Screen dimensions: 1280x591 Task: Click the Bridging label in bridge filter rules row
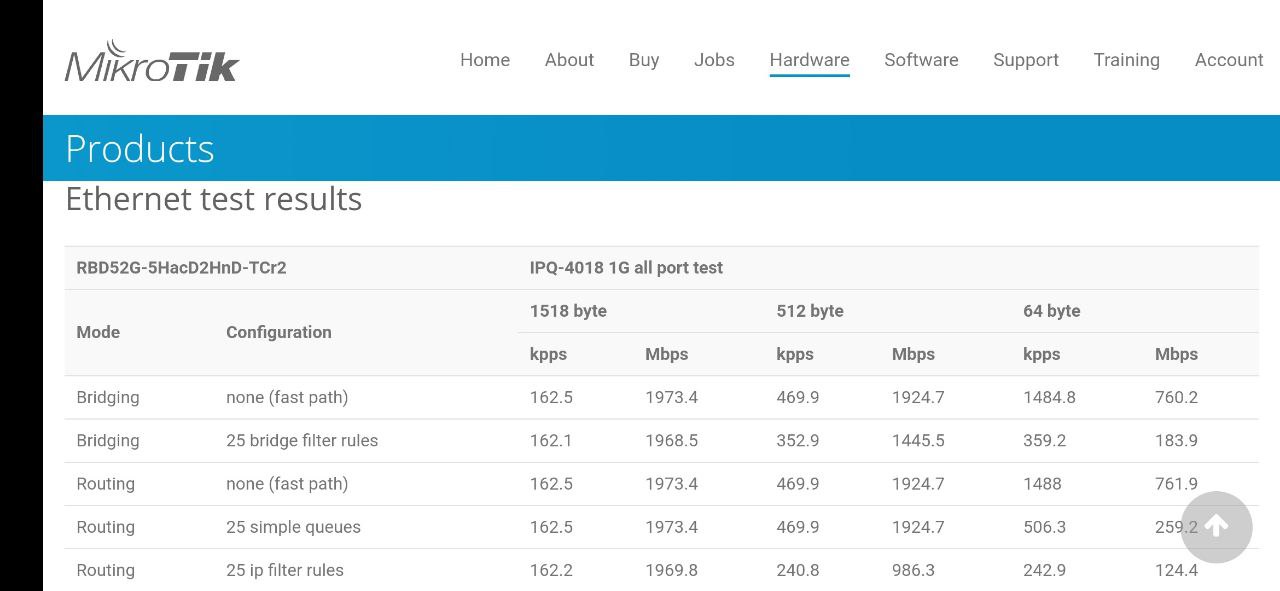pos(108,440)
